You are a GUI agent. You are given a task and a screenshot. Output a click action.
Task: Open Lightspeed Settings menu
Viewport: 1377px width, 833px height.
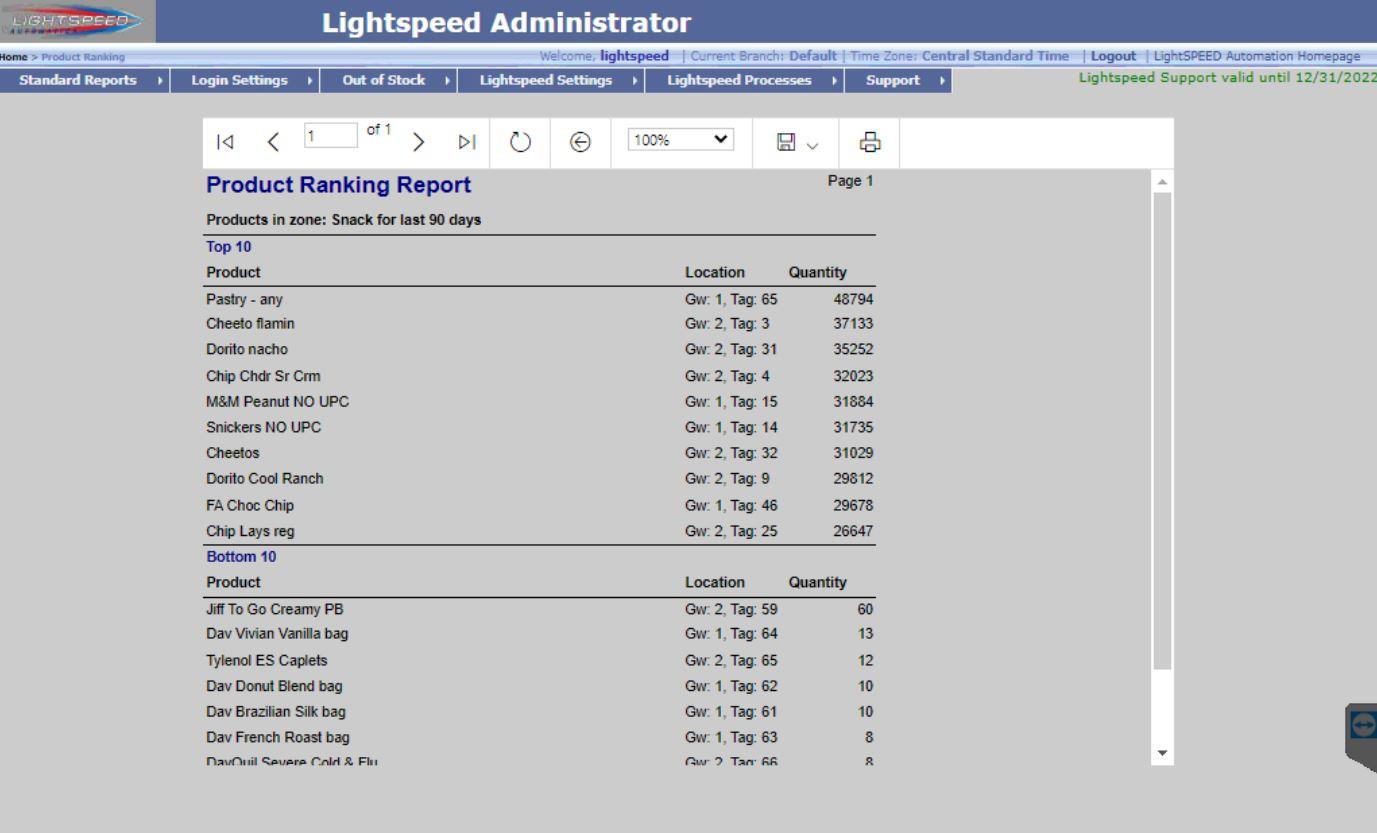pos(553,80)
